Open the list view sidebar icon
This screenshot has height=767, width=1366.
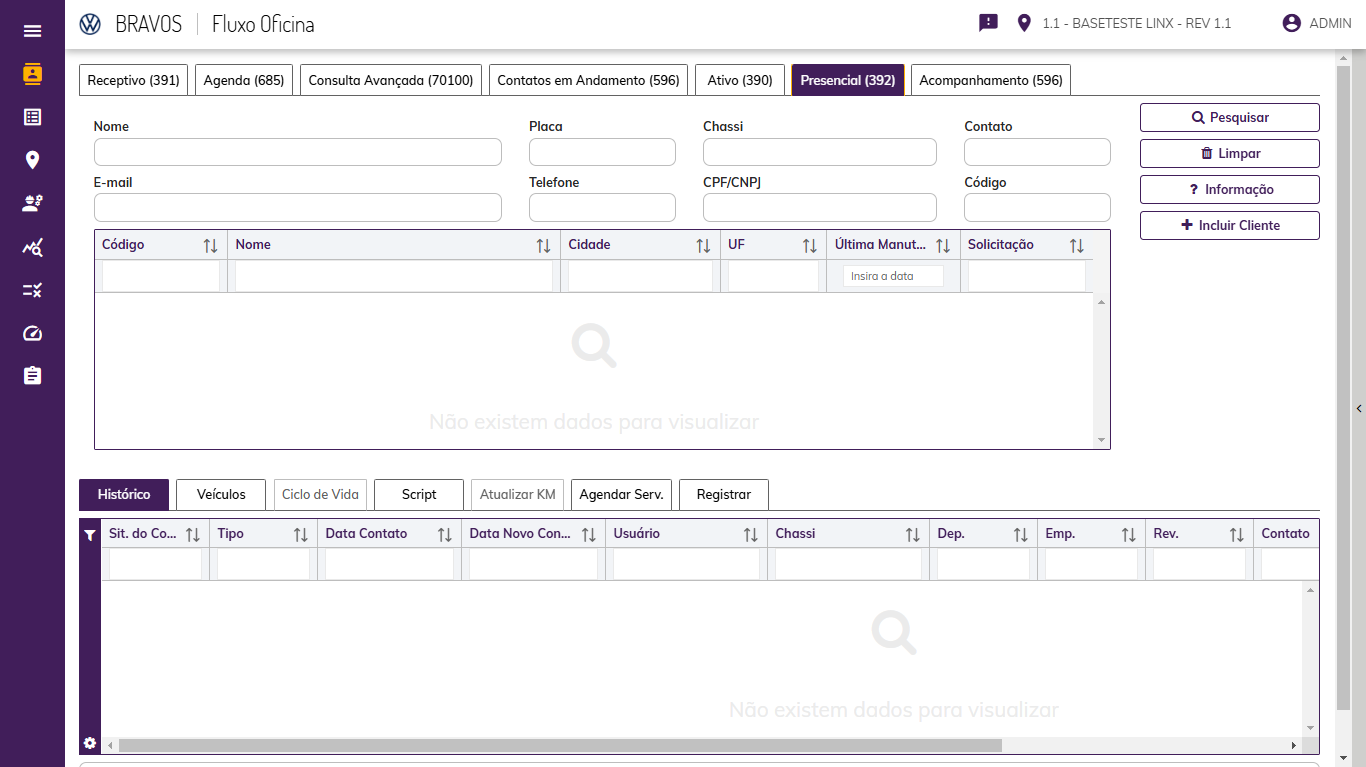32,117
